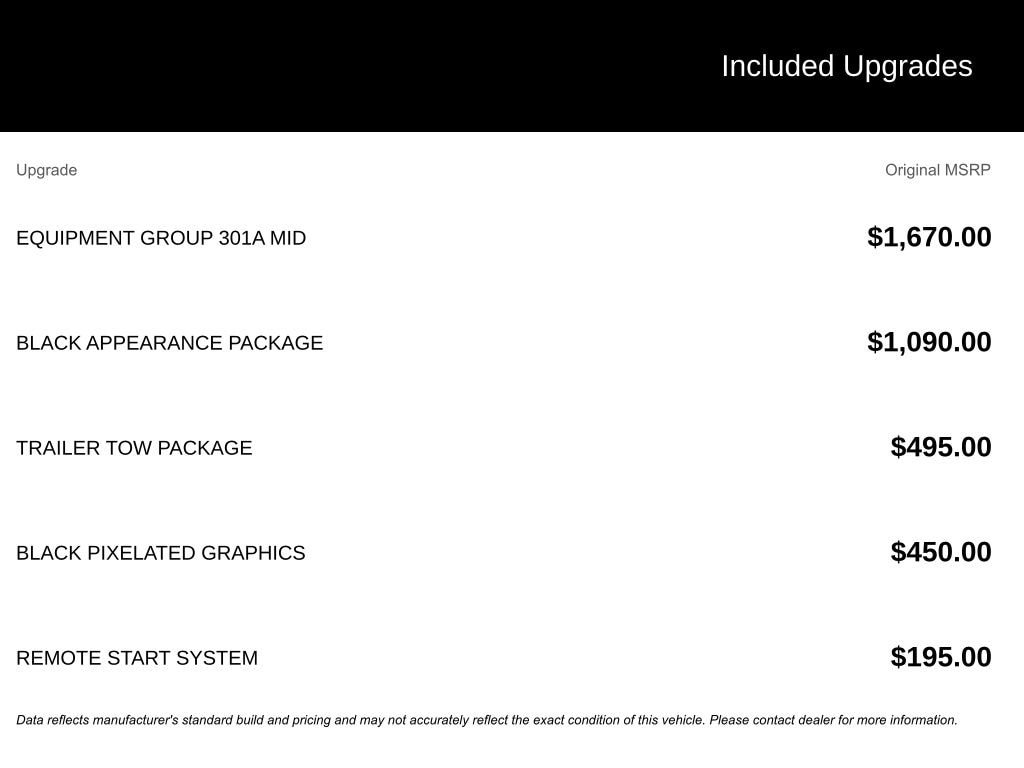Click the word 'Upgrades' in the banner title
The height and width of the screenshot is (768, 1024).
(x=907, y=66)
